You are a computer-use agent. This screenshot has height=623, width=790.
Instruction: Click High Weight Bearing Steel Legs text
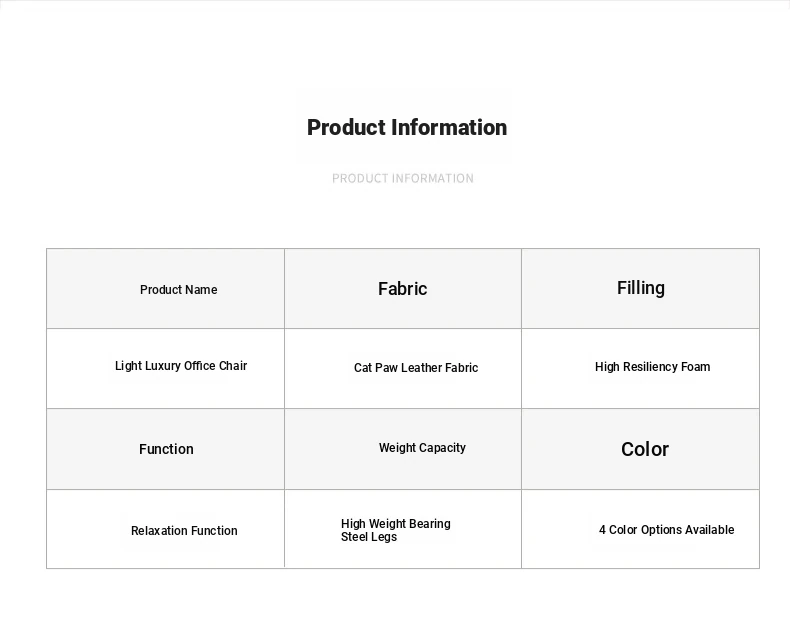point(396,530)
